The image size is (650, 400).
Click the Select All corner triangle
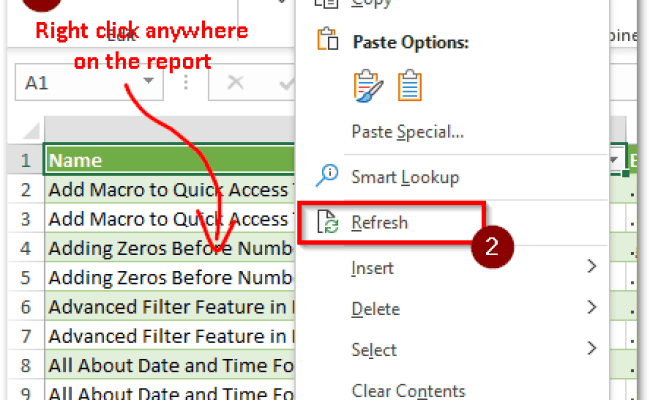(x=31, y=131)
